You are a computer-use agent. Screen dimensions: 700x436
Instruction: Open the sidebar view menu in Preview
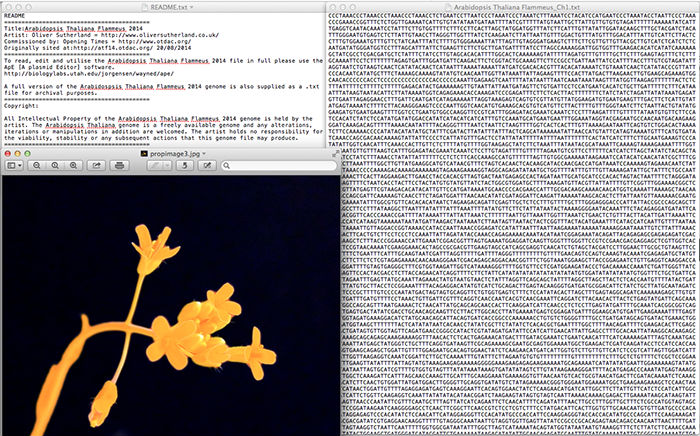click(15, 164)
